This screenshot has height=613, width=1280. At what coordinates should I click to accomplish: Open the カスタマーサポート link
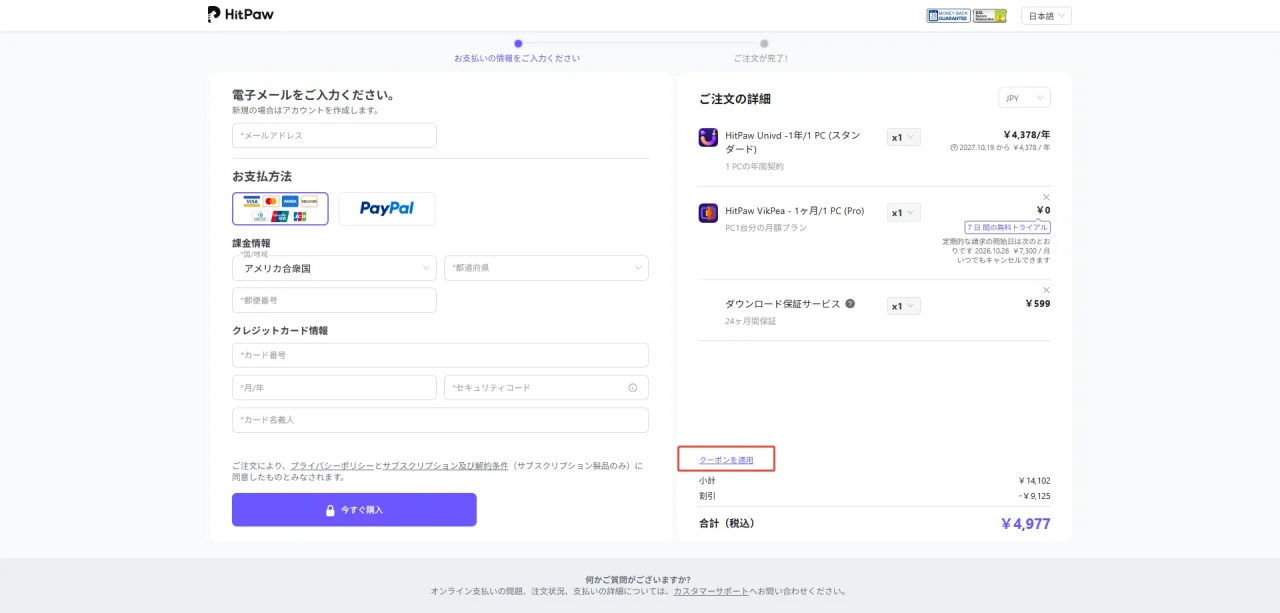(711, 592)
